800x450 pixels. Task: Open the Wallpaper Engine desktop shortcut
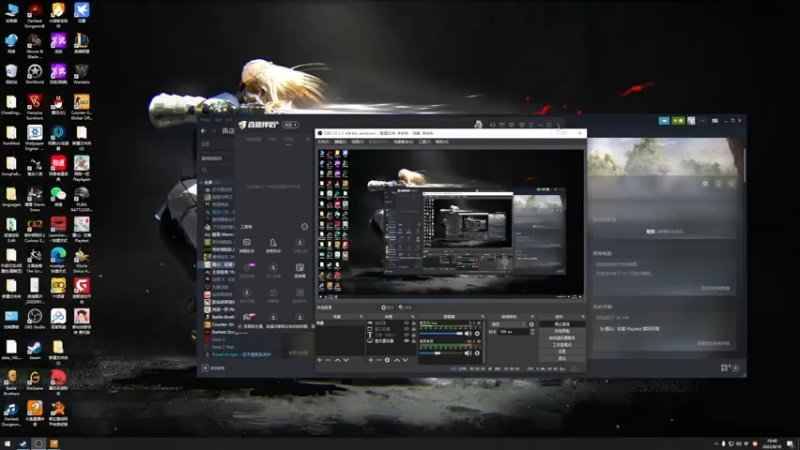point(34,137)
